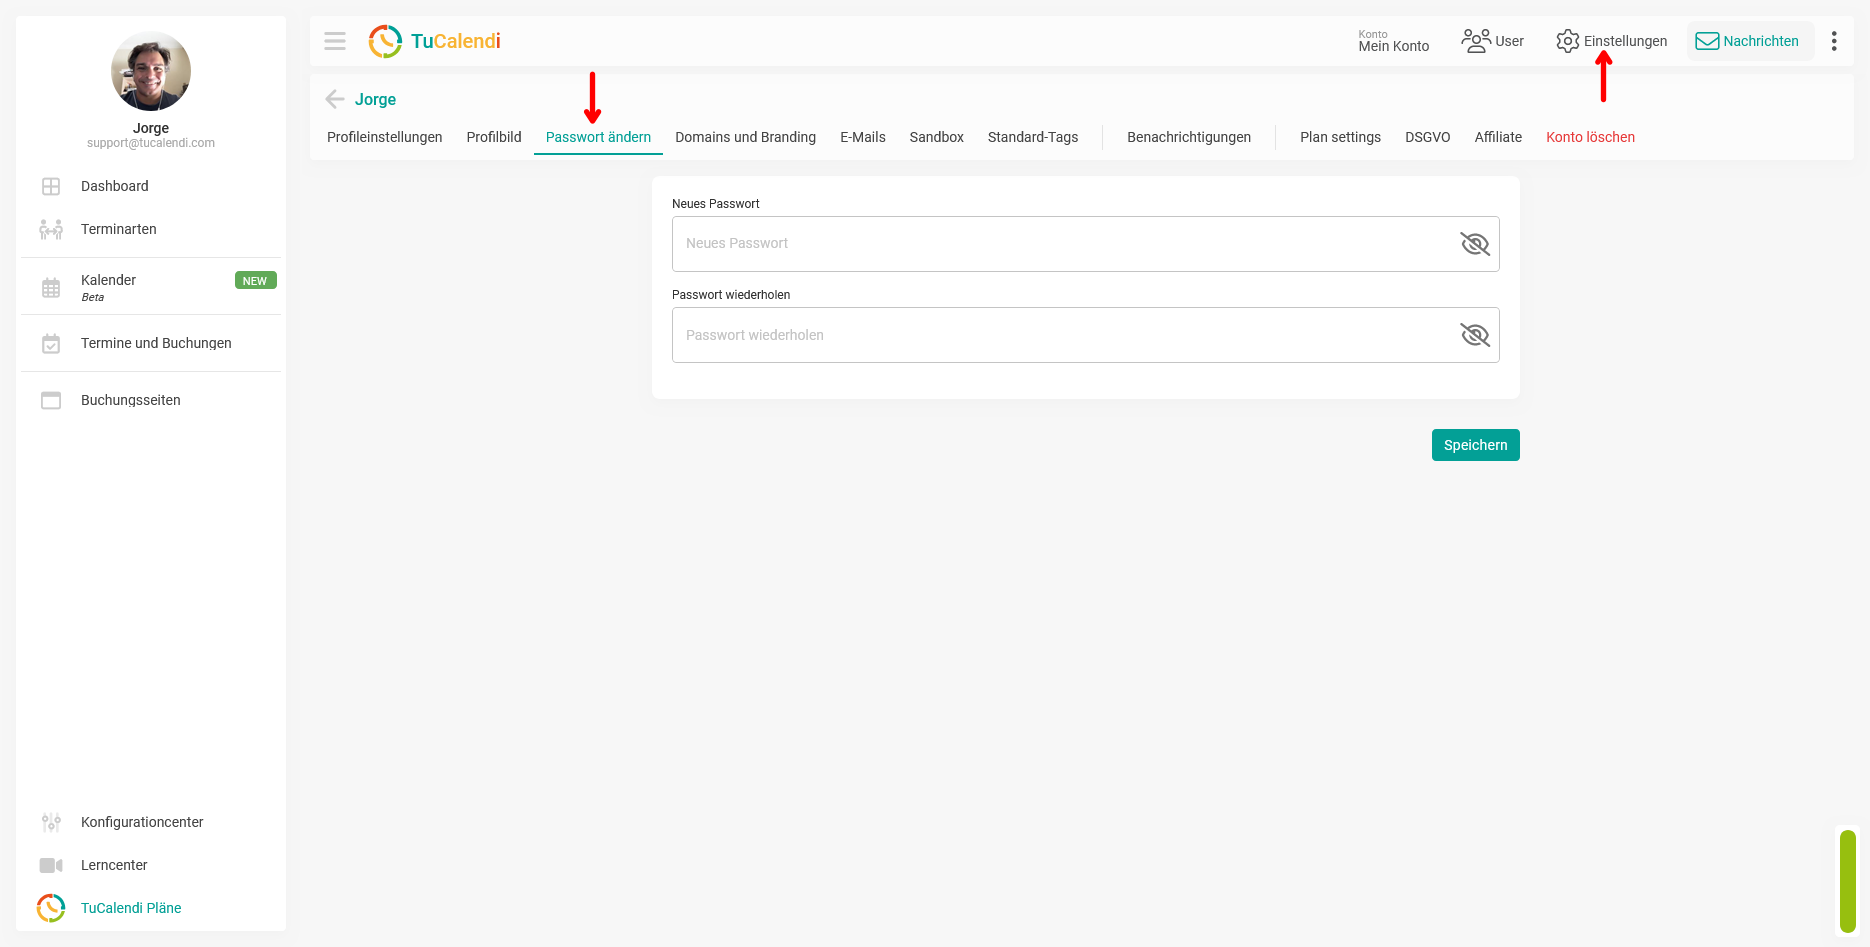The height and width of the screenshot is (947, 1870).
Task: Click the Einstellungen gear icon
Action: [x=1567, y=41]
